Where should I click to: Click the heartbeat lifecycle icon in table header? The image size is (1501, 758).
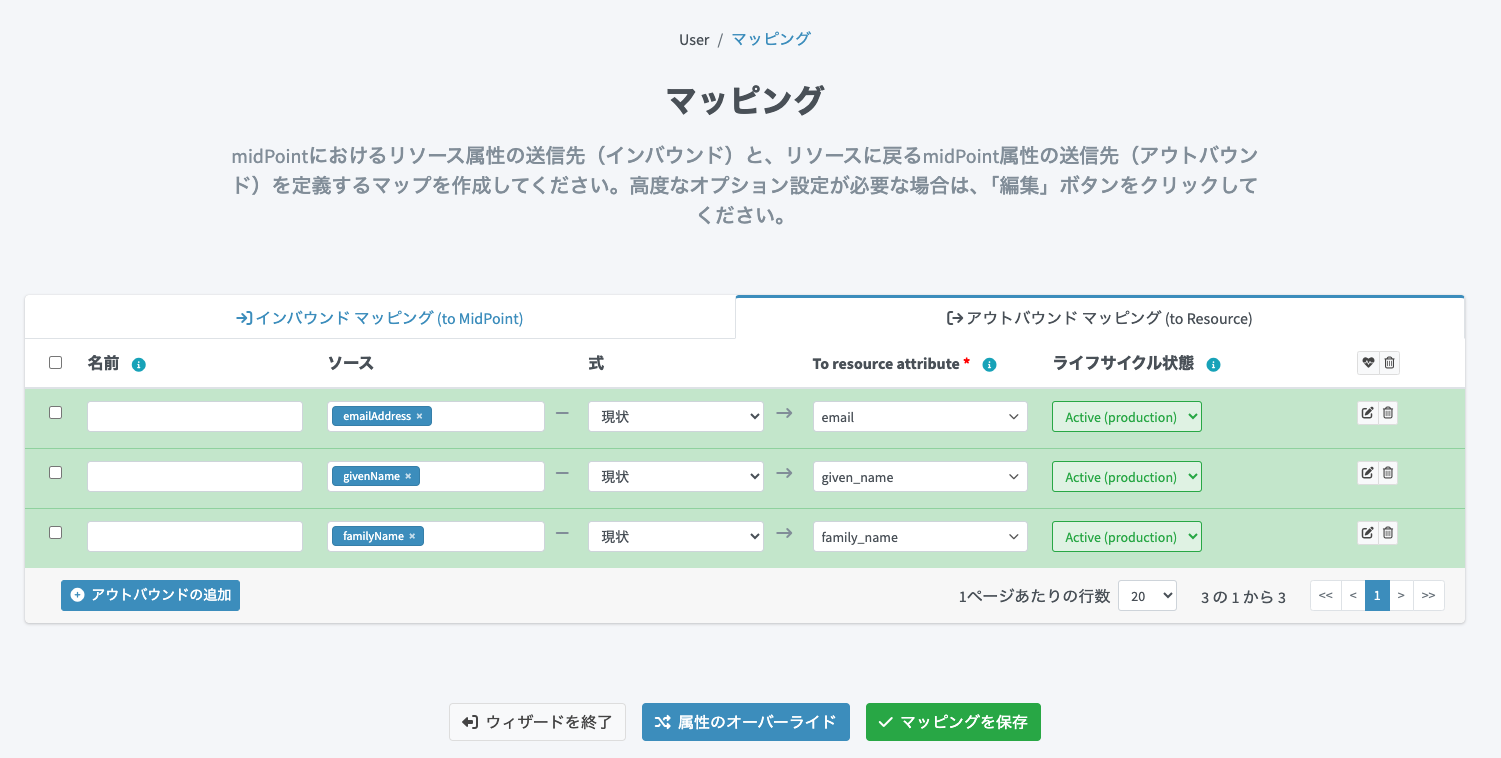coord(1368,363)
